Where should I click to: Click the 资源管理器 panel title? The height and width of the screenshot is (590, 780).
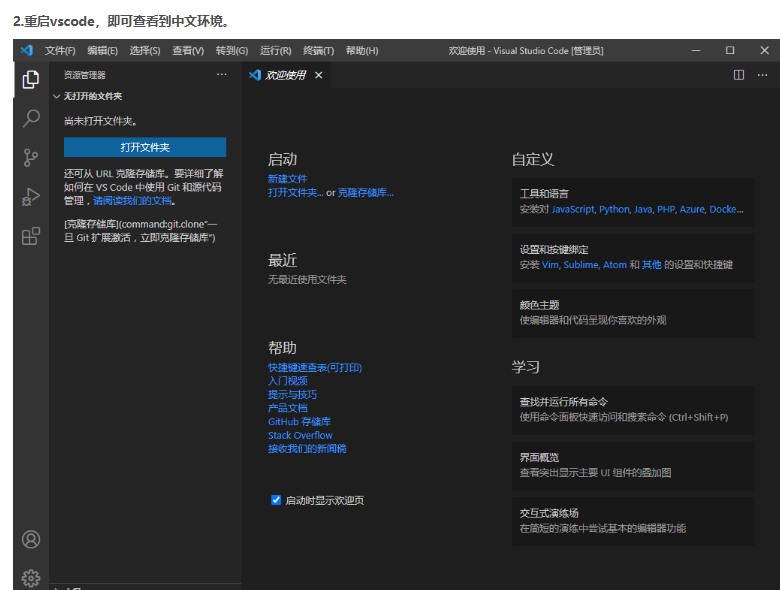click(x=85, y=75)
